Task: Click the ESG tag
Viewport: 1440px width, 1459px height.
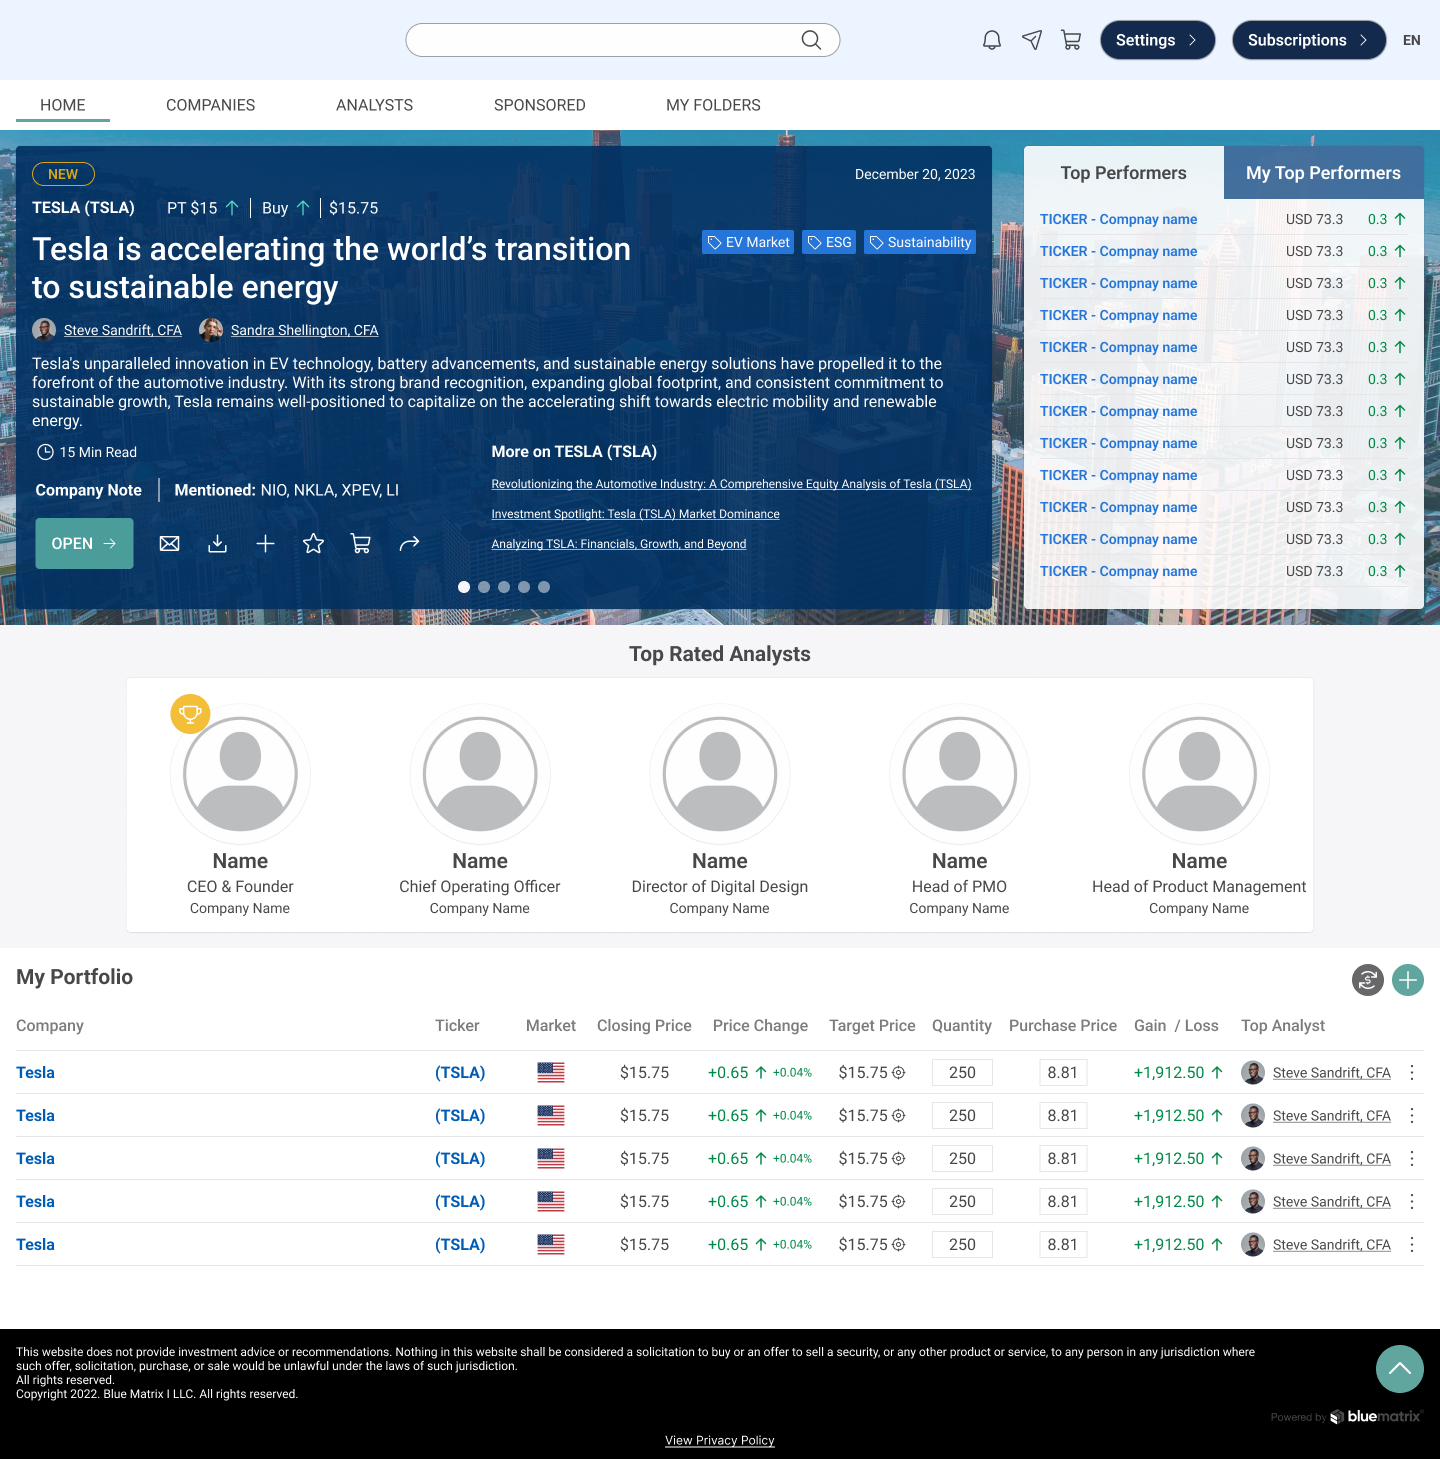Action: (x=829, y=242)
